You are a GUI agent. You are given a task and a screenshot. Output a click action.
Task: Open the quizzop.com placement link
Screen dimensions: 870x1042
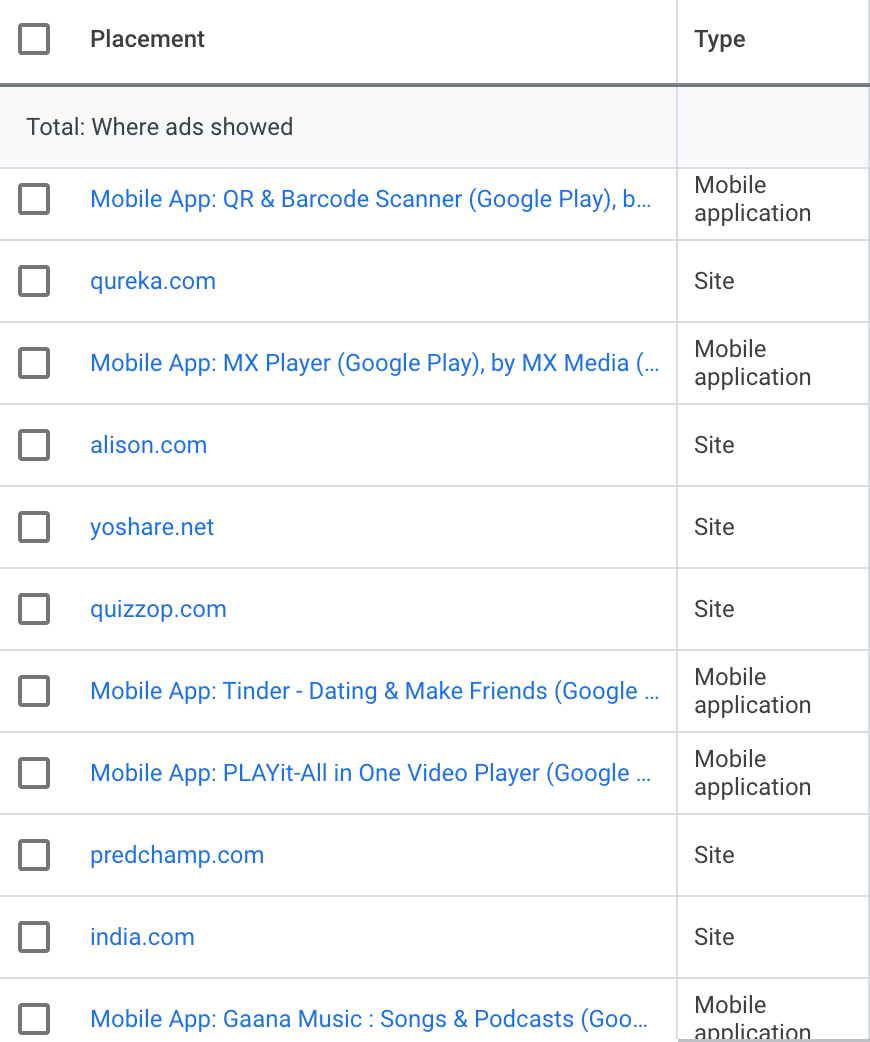[158, 609]
